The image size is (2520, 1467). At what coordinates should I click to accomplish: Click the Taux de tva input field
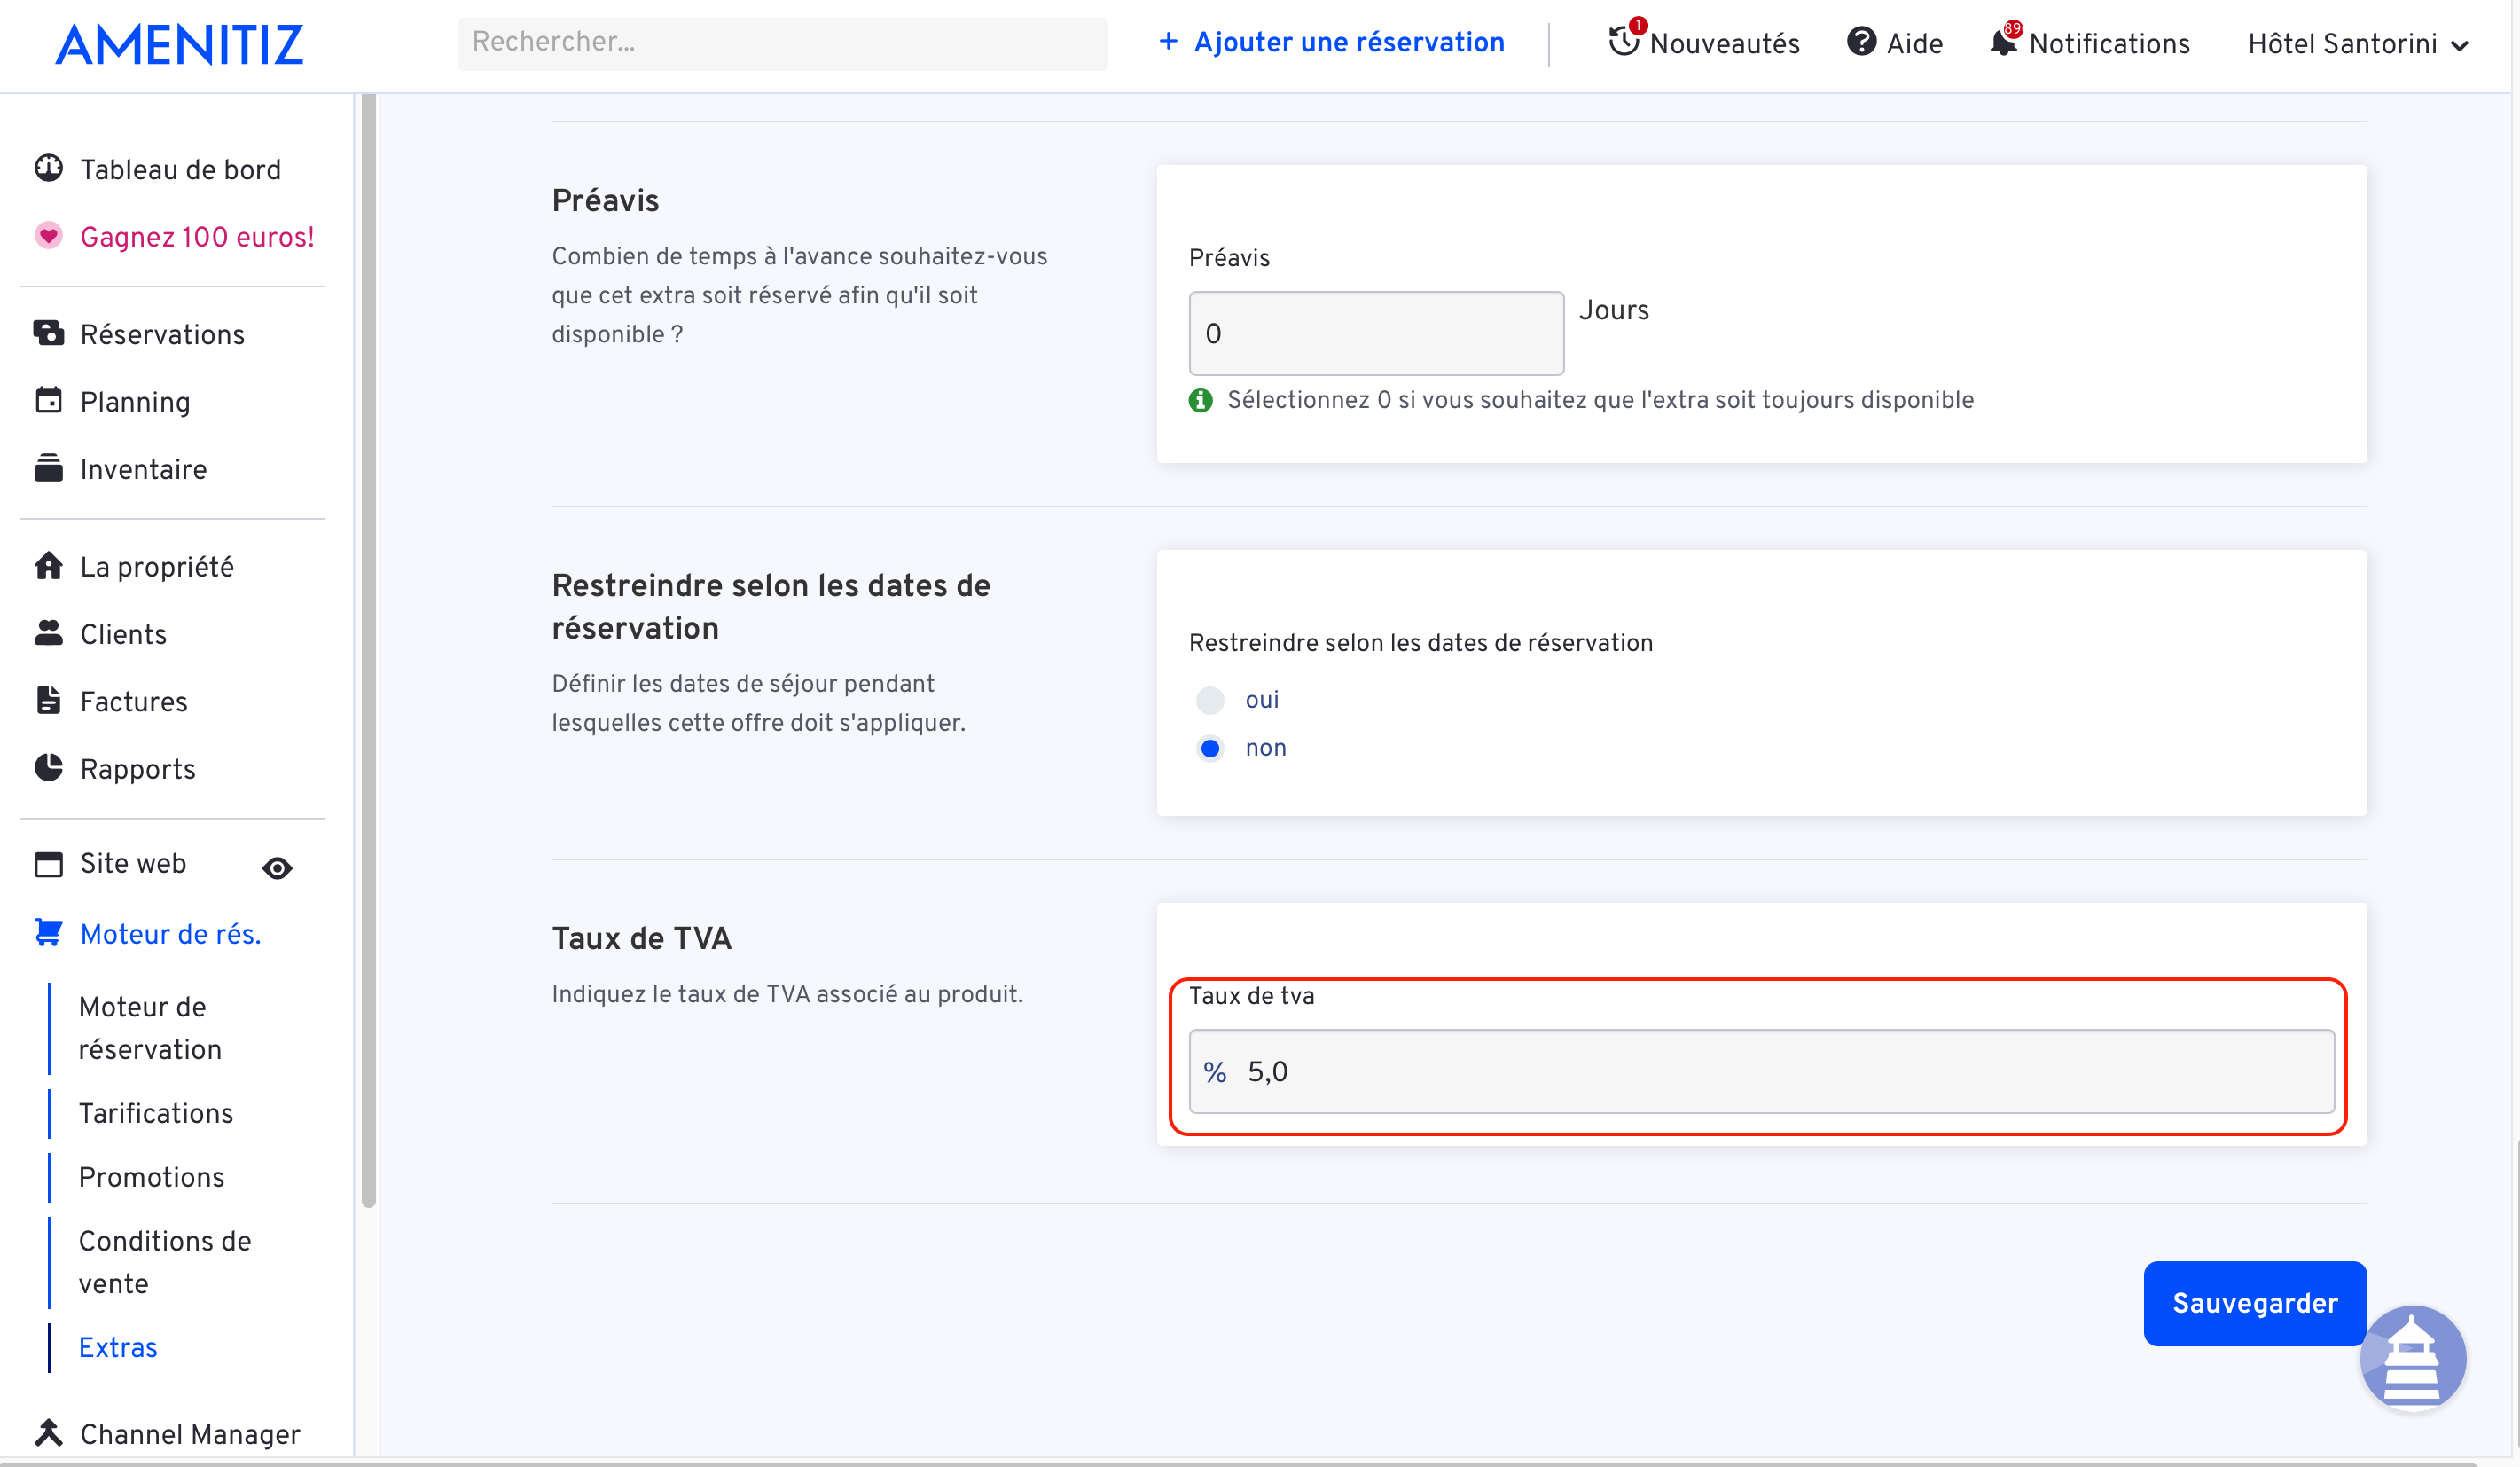coord(1761,1071)
